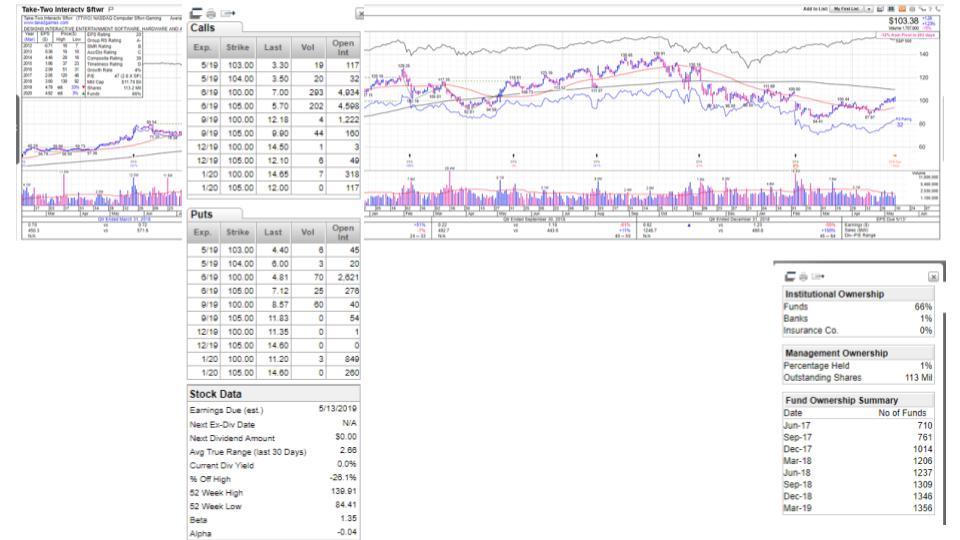The width and height of the screenshot is (960, 540).
Task: Click the 52 Week High value 139.91
Action: (344, 491)
